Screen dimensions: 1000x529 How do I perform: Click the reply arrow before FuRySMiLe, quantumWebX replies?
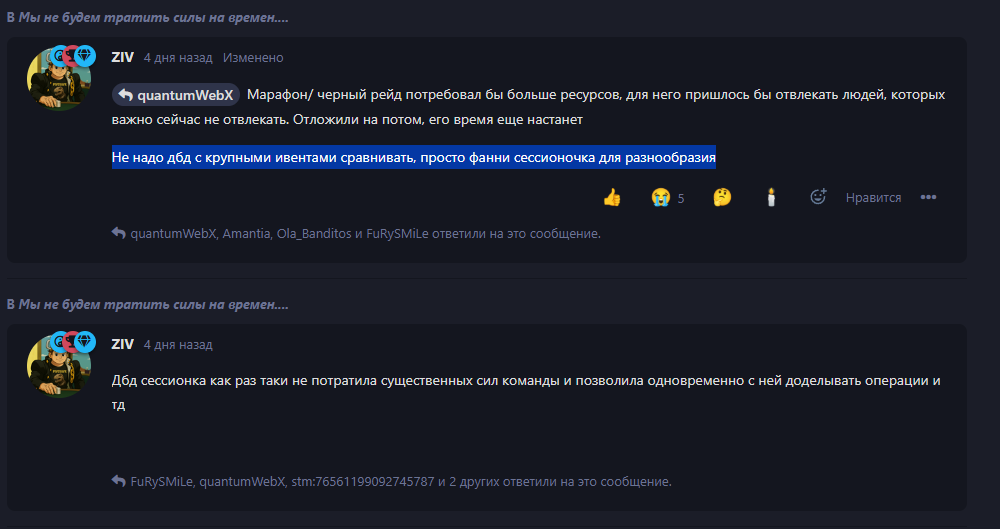click(x=119, y=481)
